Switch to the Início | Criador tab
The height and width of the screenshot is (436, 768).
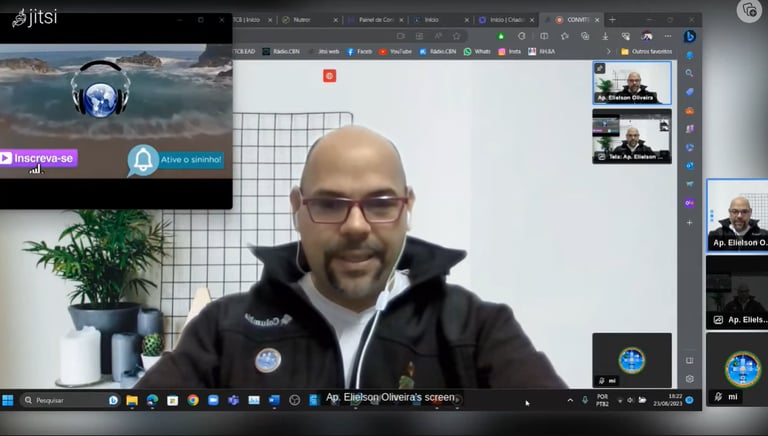pyautogui.click(x=506, y=20)
